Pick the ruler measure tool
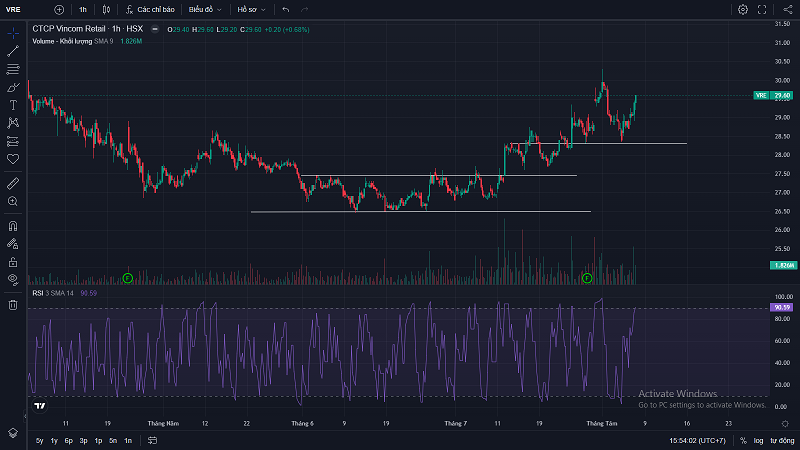The width and height of the screenshot is (800, 450). pyautogui.click(x=13, y=184)
